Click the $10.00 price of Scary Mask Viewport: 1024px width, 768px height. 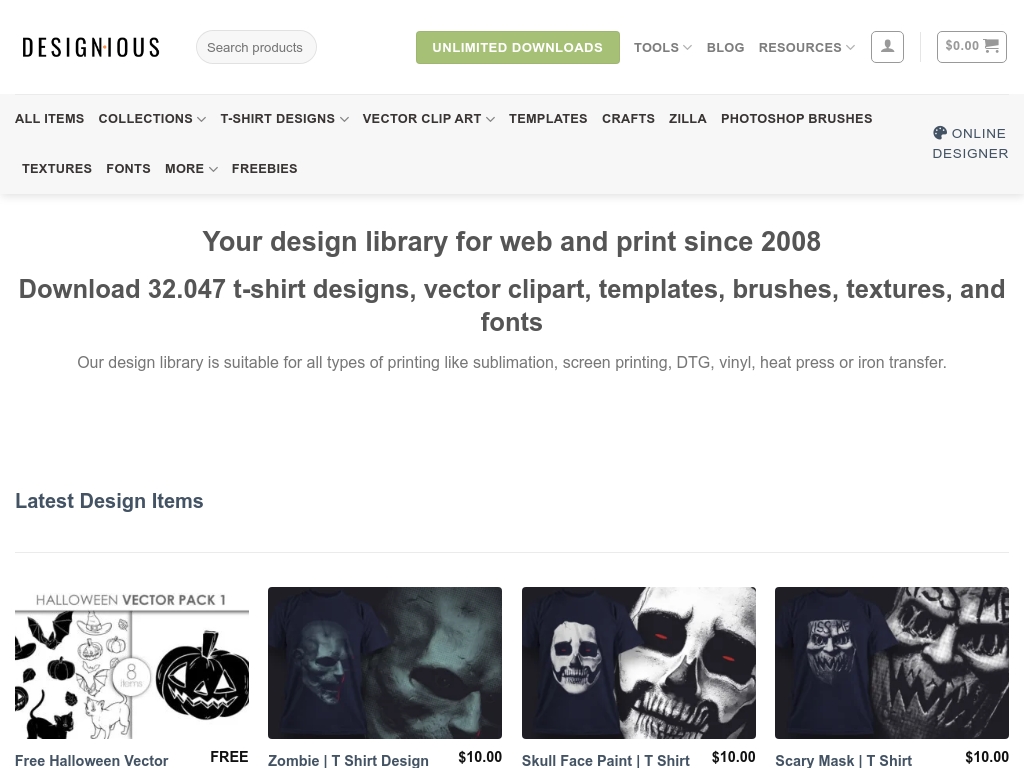point(987,757)
